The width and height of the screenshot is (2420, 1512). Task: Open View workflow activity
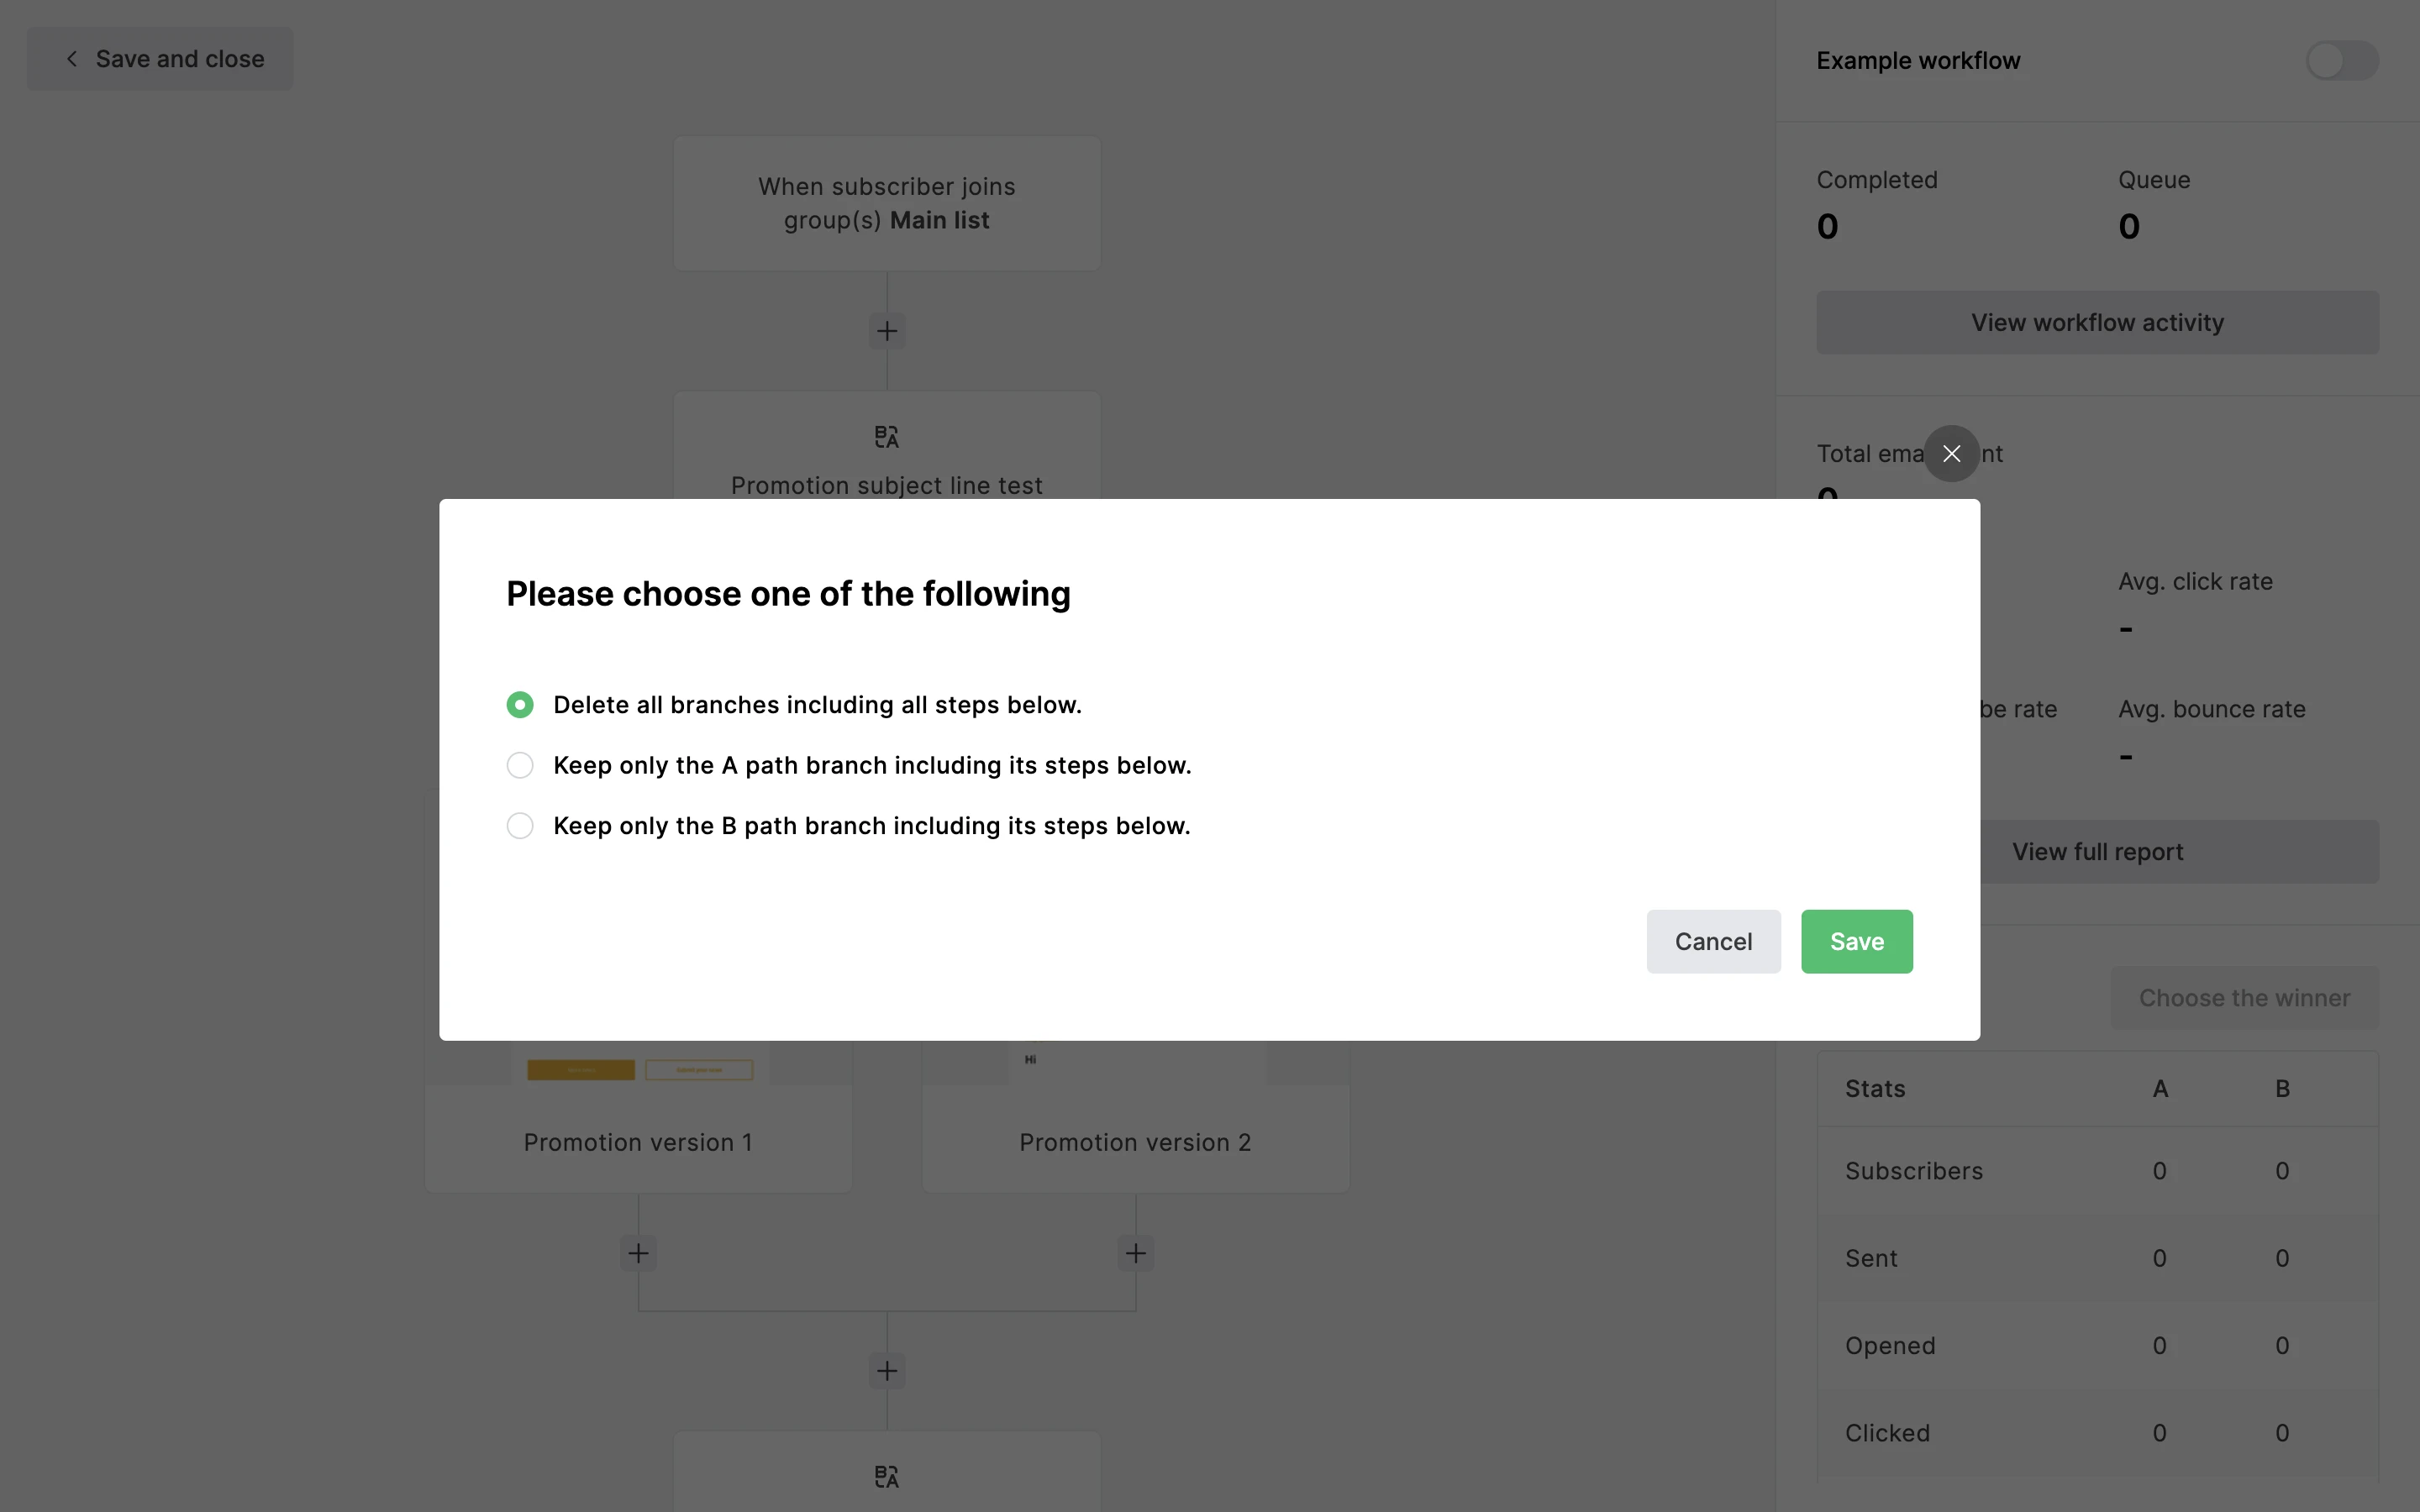point(2097,323)
